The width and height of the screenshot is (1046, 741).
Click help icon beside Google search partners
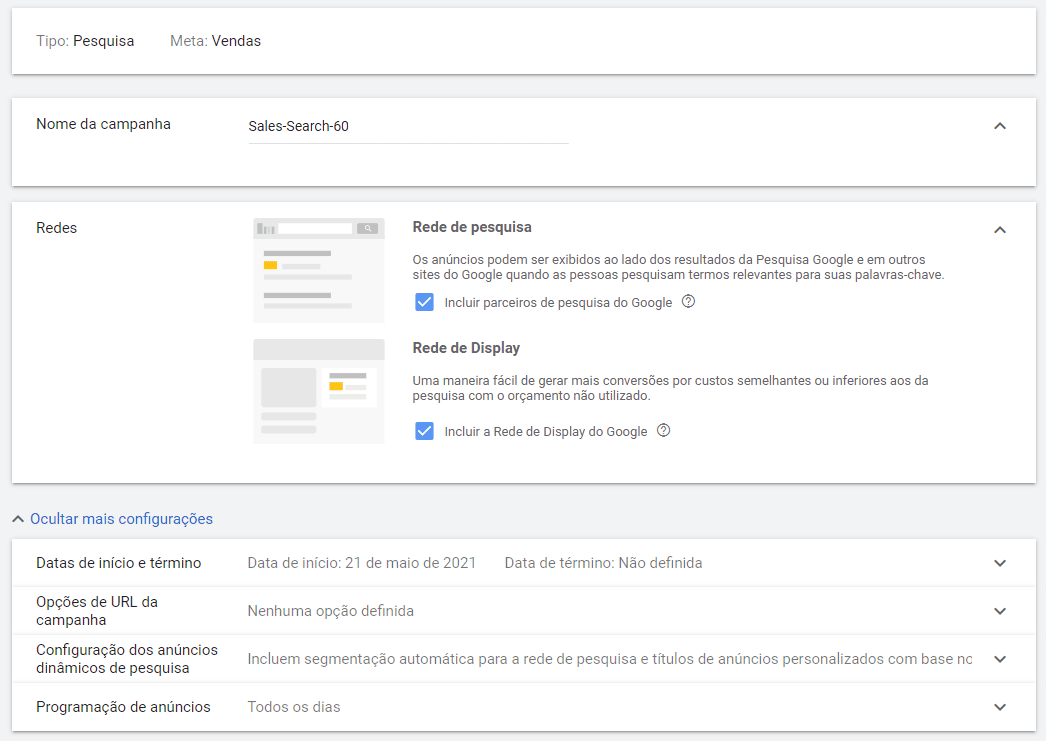click(x=688, y=301)
